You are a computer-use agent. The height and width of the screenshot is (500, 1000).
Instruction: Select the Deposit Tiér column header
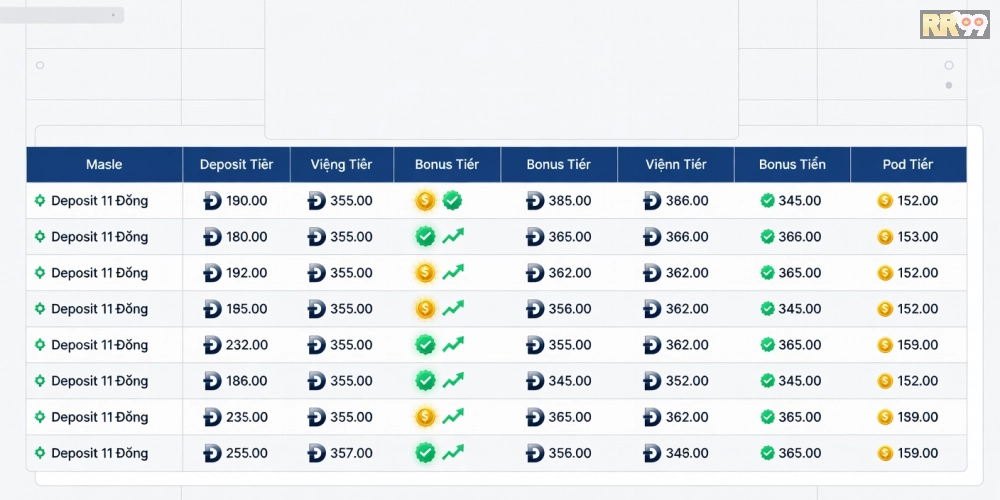point(236,165)
